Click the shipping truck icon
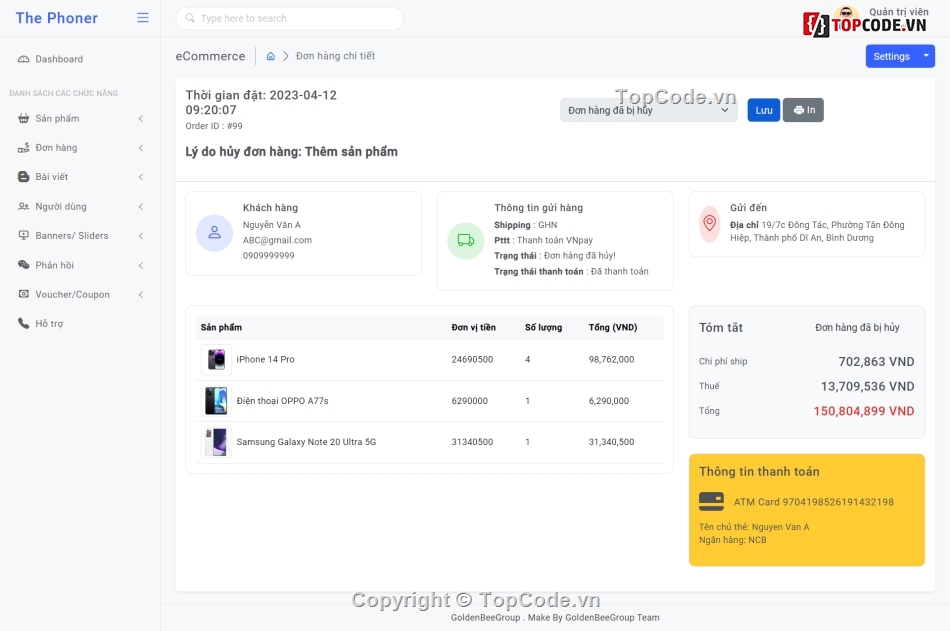This screenshot has height=631, width=950. [x=466, y=240]
